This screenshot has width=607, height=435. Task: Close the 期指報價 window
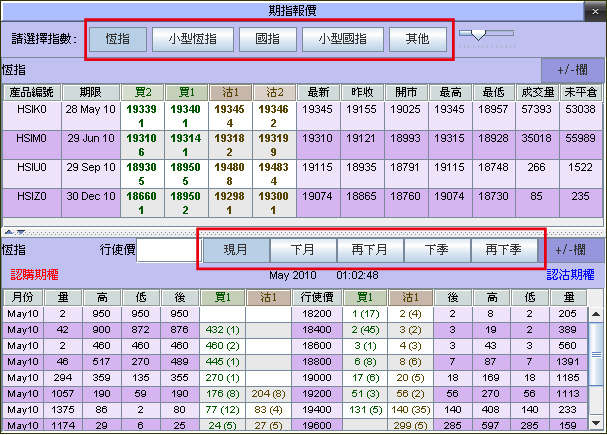coord(595,12)
